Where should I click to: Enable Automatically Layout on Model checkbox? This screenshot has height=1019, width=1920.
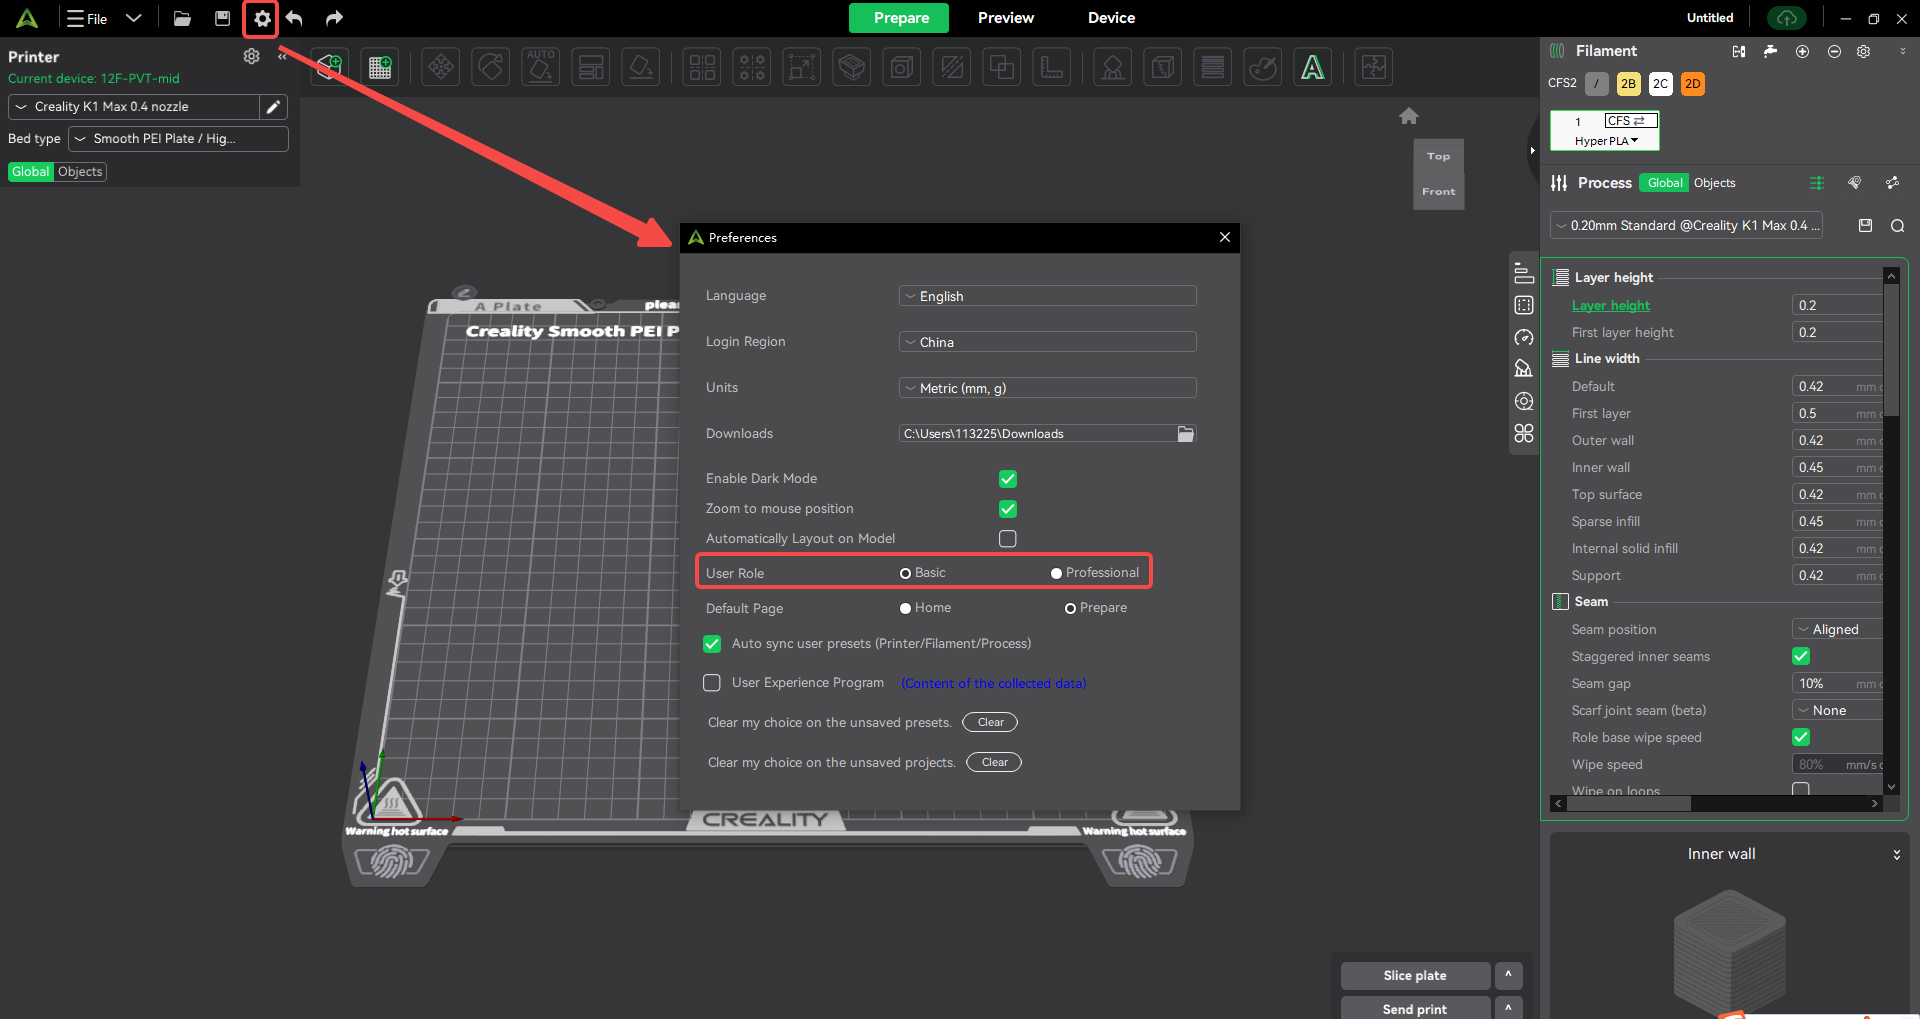(x=1008, y=539)
